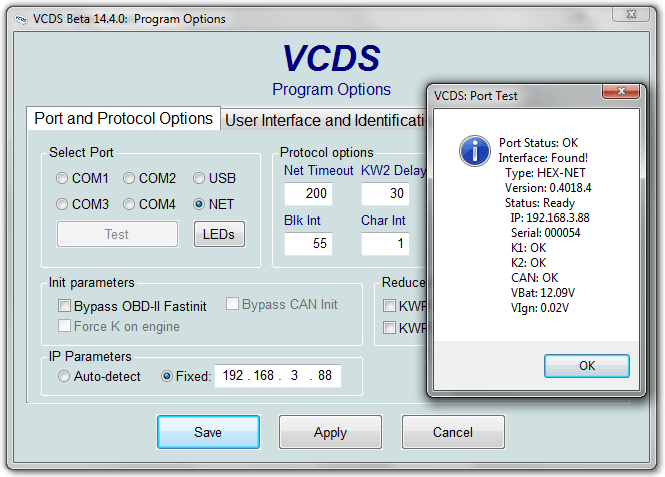Click the Test port button
The image size is (665, 477).
(117, 234)
